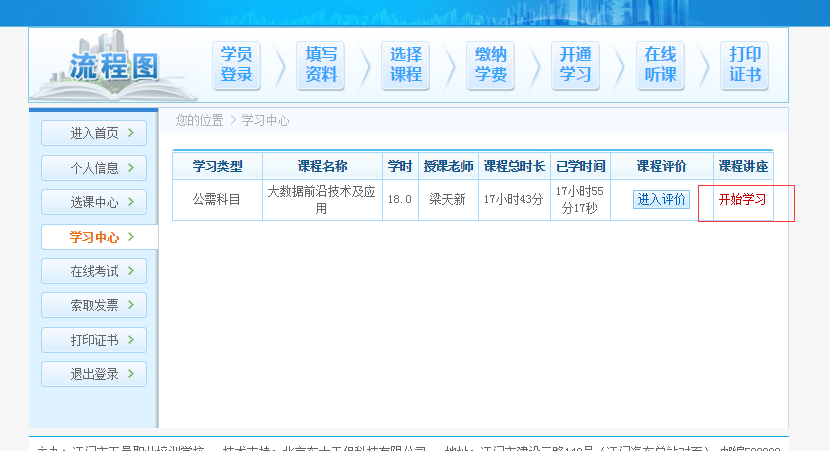Open 打印证书 in the sidebar menu

pyautogui.click(x=94, y=340)
